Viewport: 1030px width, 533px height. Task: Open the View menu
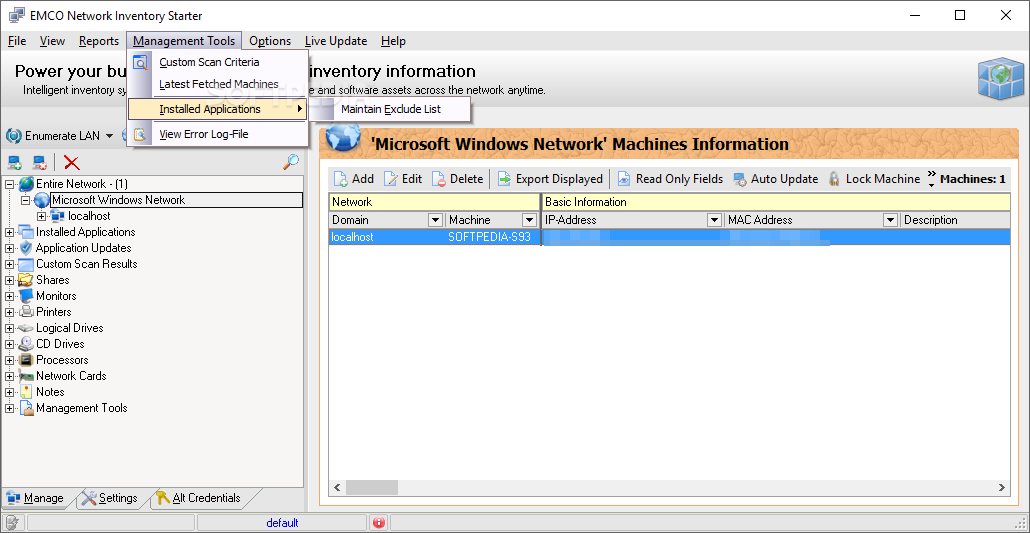pyautogui.click(x=53, y=41)
